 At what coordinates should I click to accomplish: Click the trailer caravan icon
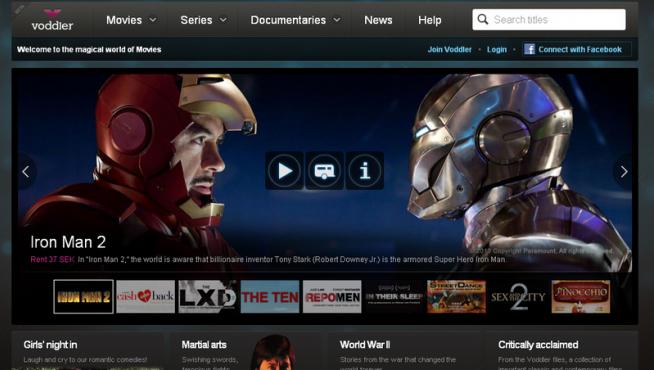pos(324,171)
